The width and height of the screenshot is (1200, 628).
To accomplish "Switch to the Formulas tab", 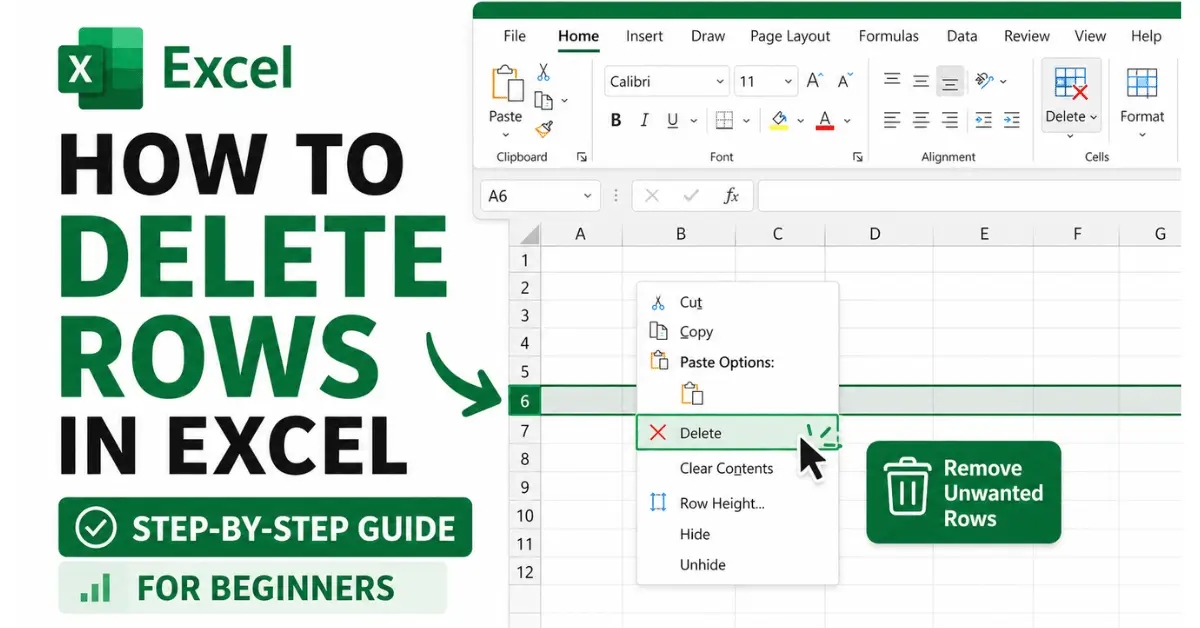I will tap(888, 36).
